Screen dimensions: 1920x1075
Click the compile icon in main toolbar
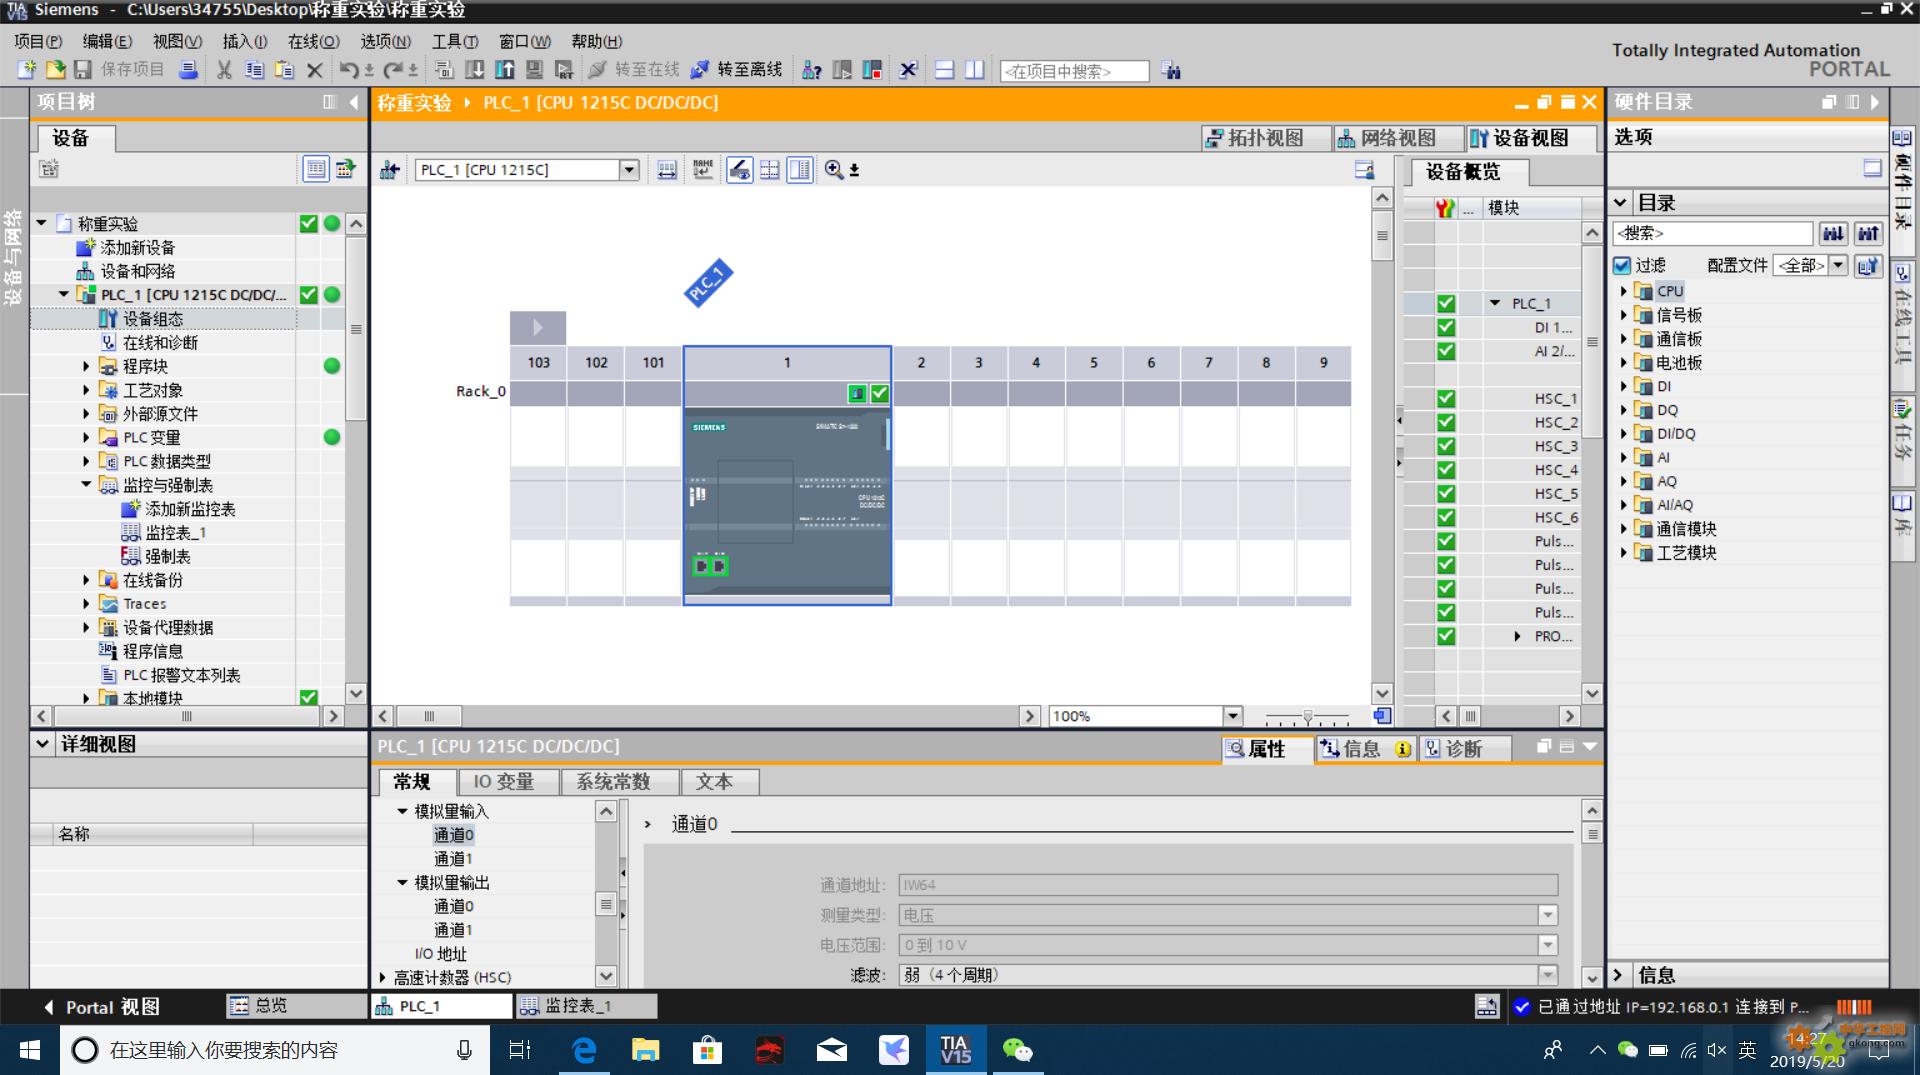coord(445,70)
